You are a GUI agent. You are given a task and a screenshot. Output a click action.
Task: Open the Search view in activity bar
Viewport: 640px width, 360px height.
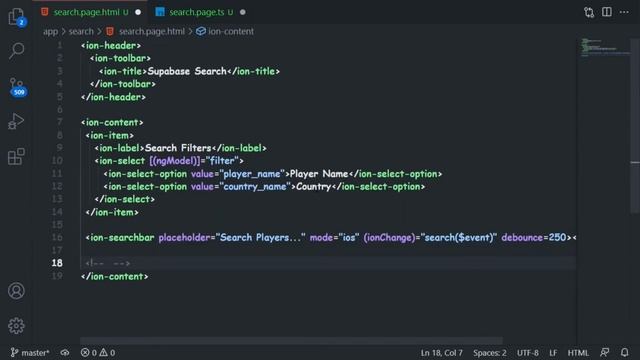tap(17, 51)
